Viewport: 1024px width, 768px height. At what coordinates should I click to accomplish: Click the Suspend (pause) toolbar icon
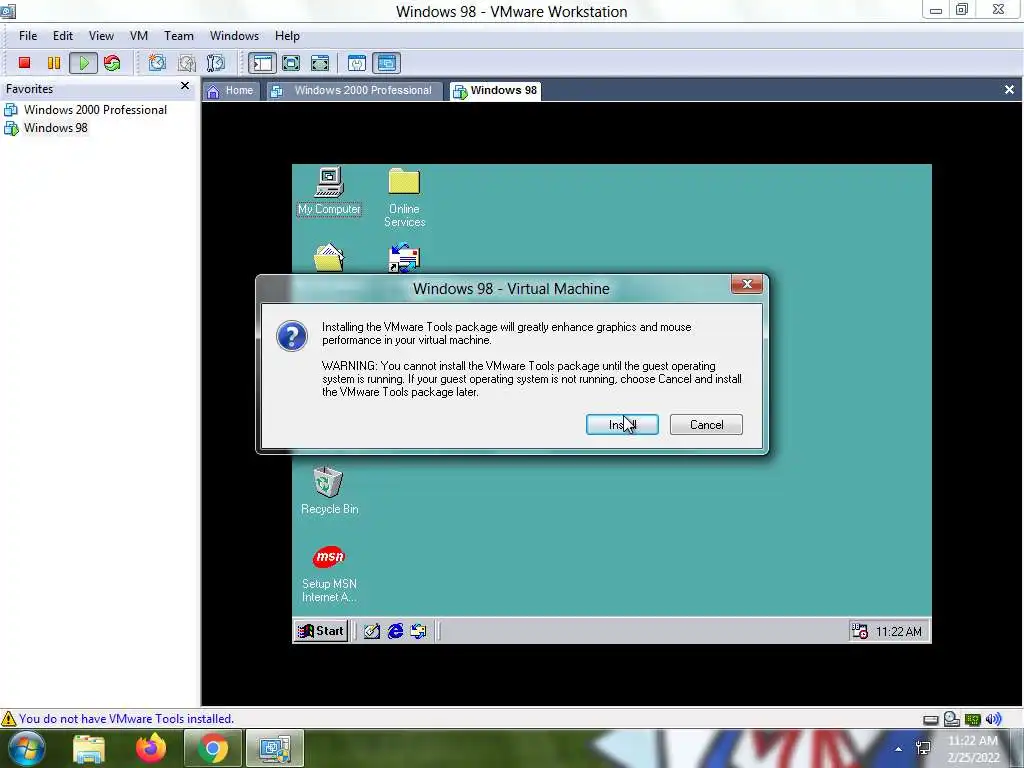(x=54, y=63)
